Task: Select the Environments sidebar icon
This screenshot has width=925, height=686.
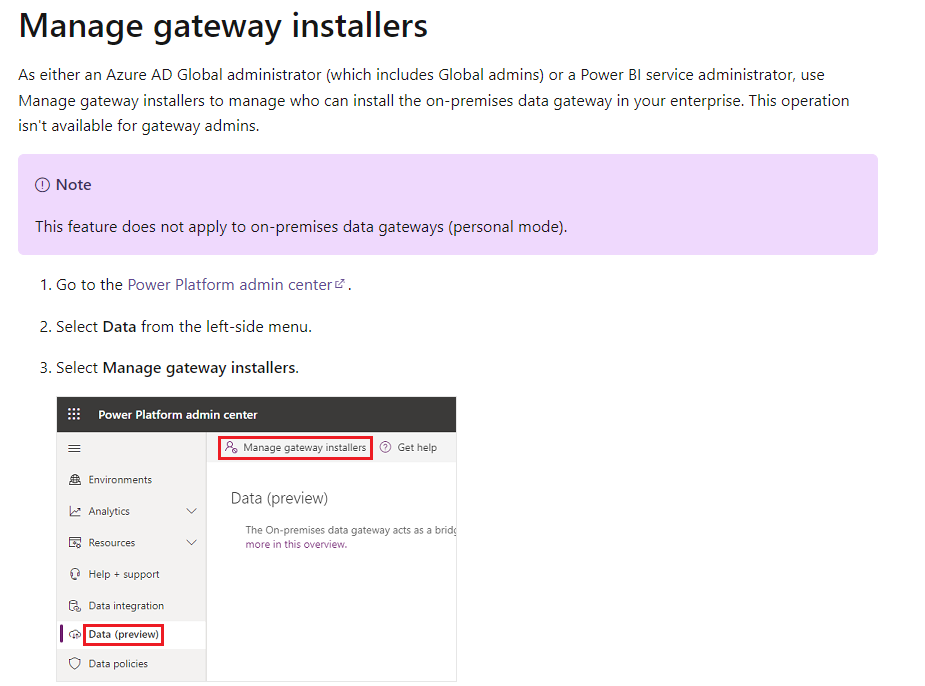Action: [74, 479]
